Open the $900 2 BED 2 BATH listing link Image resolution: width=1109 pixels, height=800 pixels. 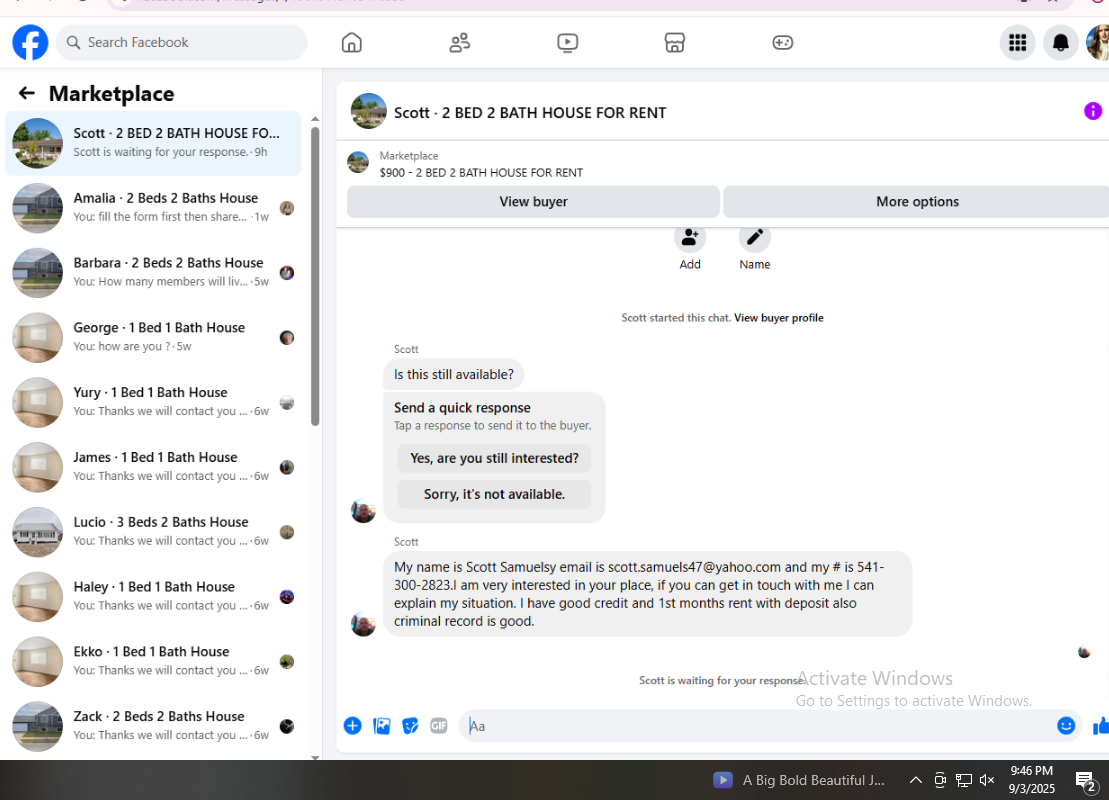point(481,173)
